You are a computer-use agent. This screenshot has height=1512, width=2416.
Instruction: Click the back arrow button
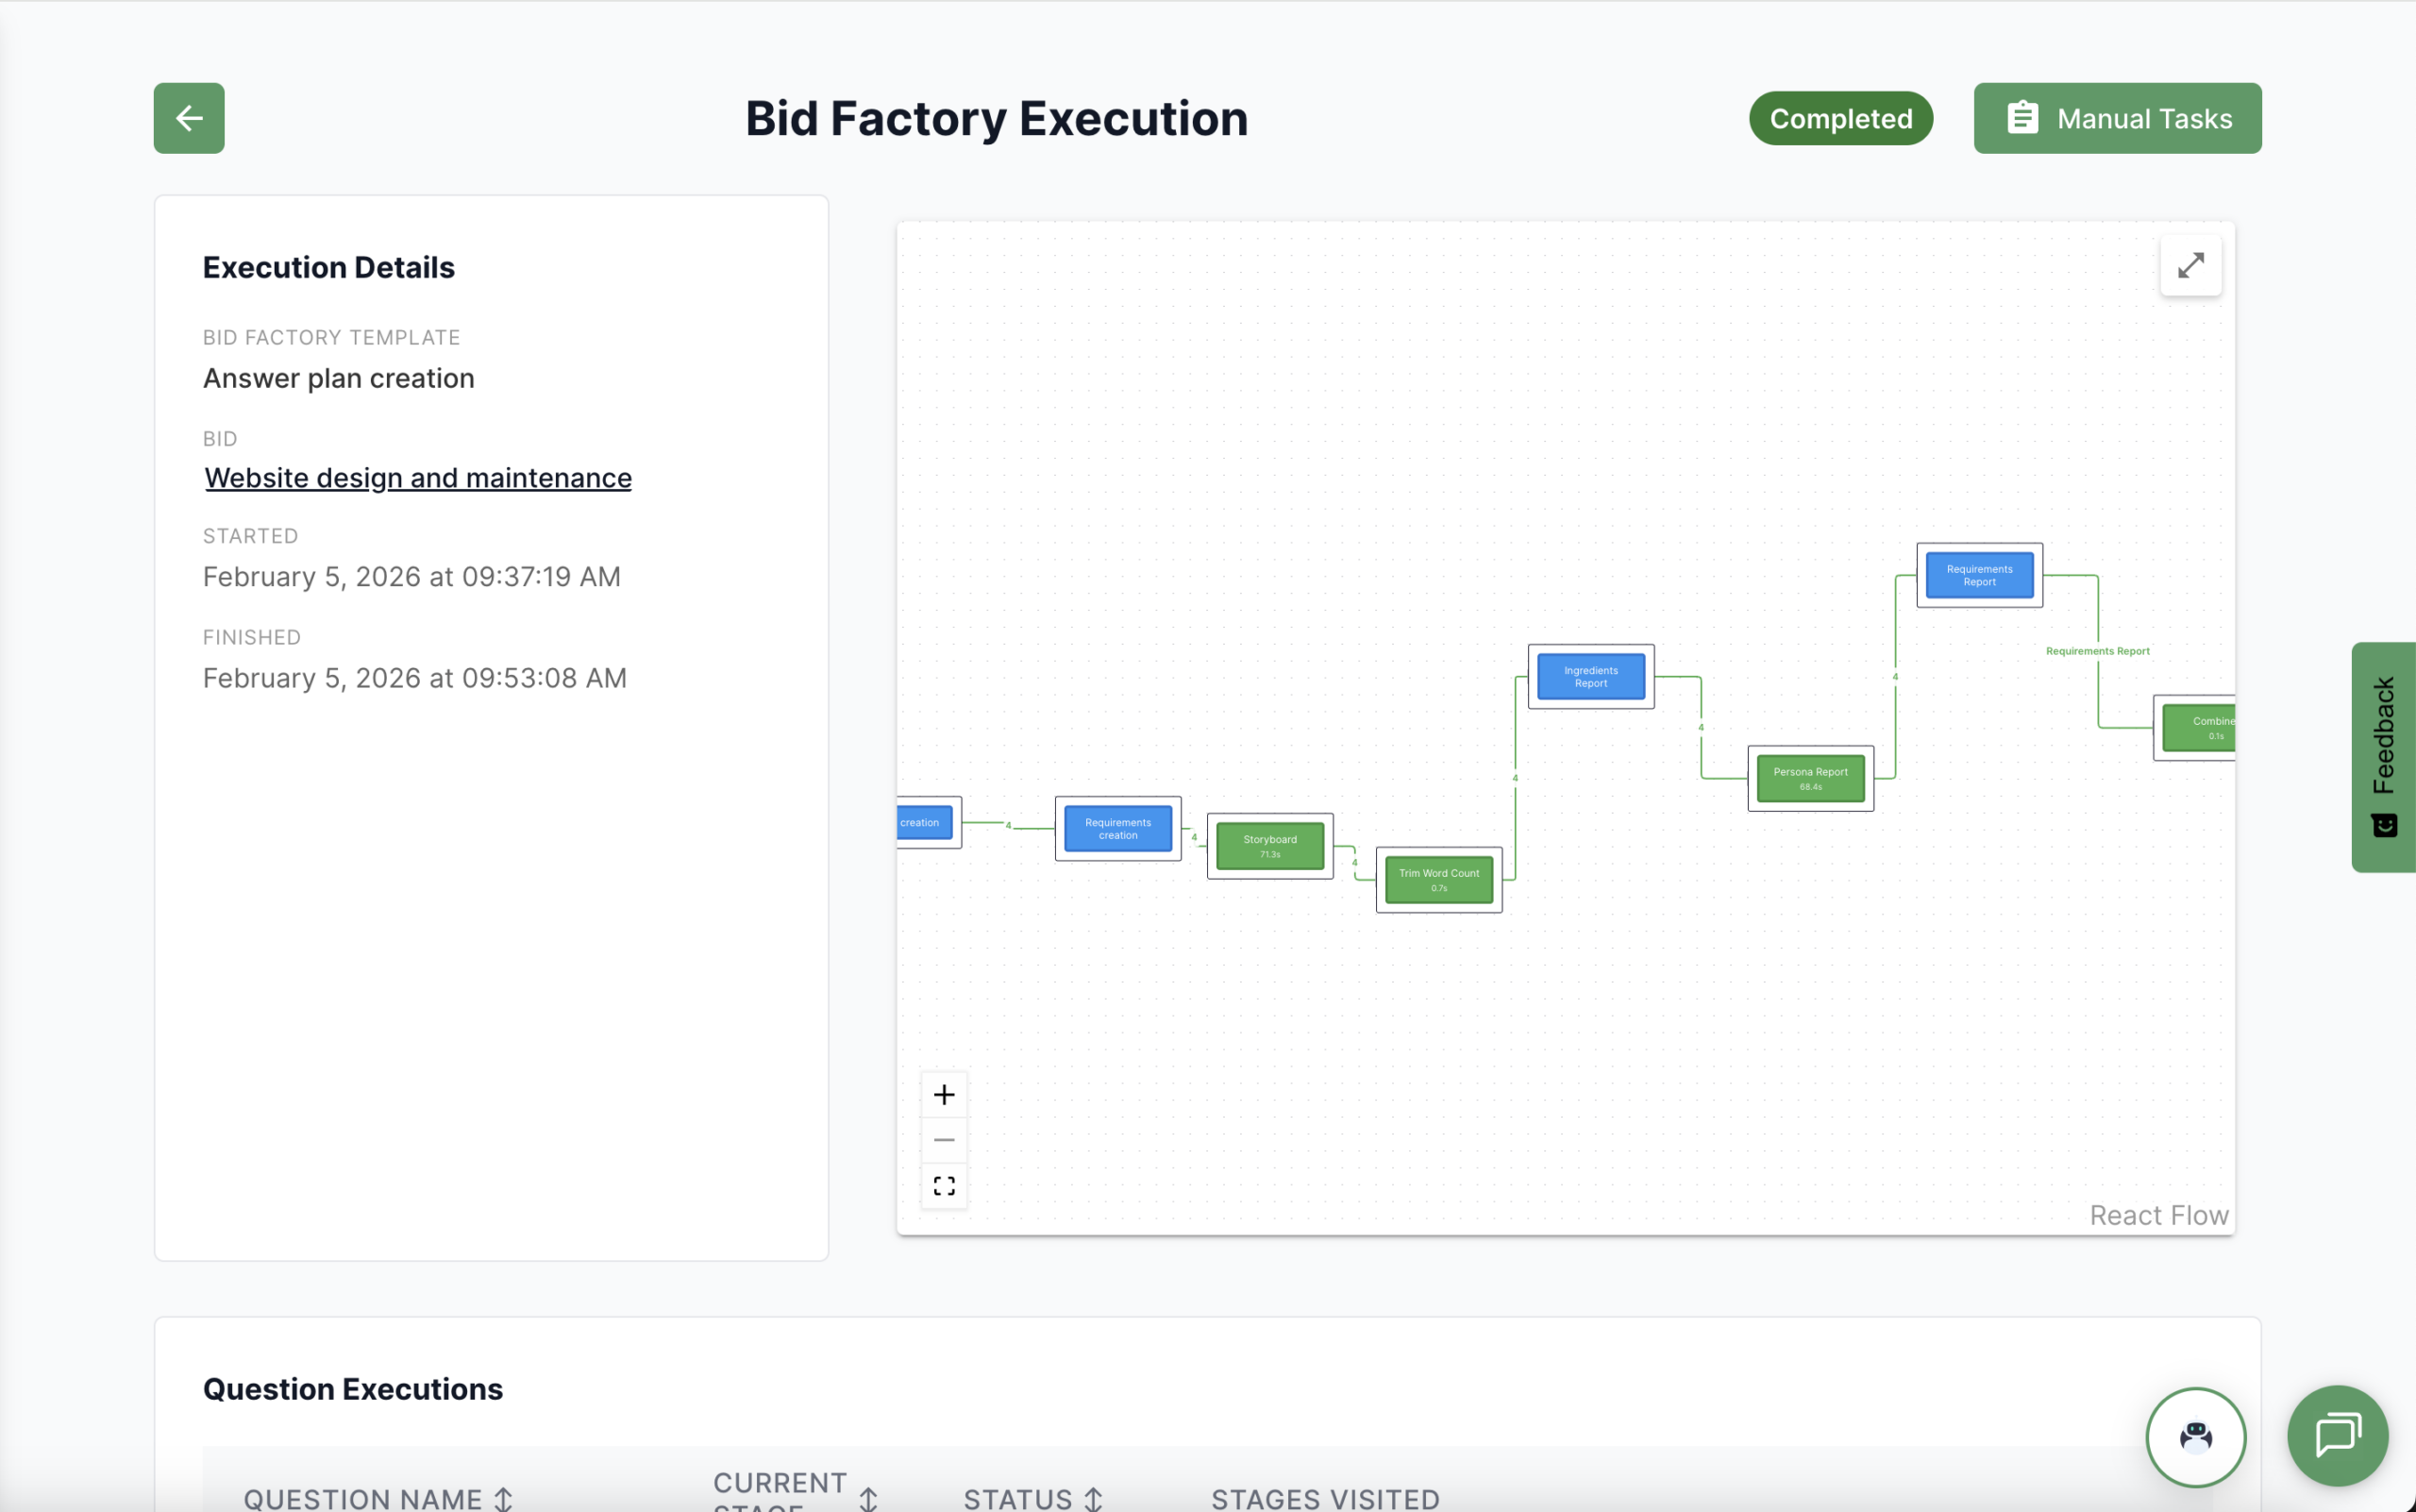(188, 118)
